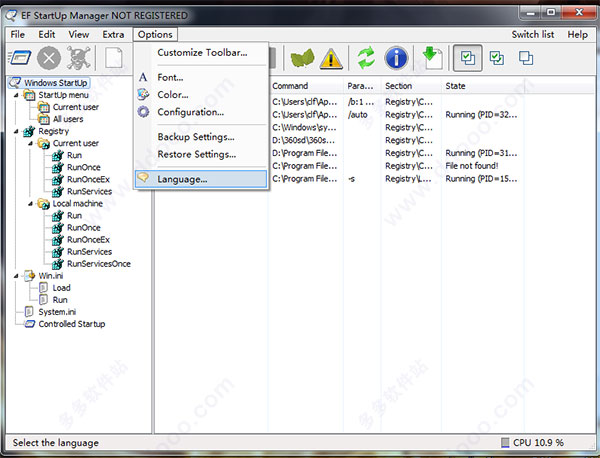Click the Configuration gear icon

143,112
